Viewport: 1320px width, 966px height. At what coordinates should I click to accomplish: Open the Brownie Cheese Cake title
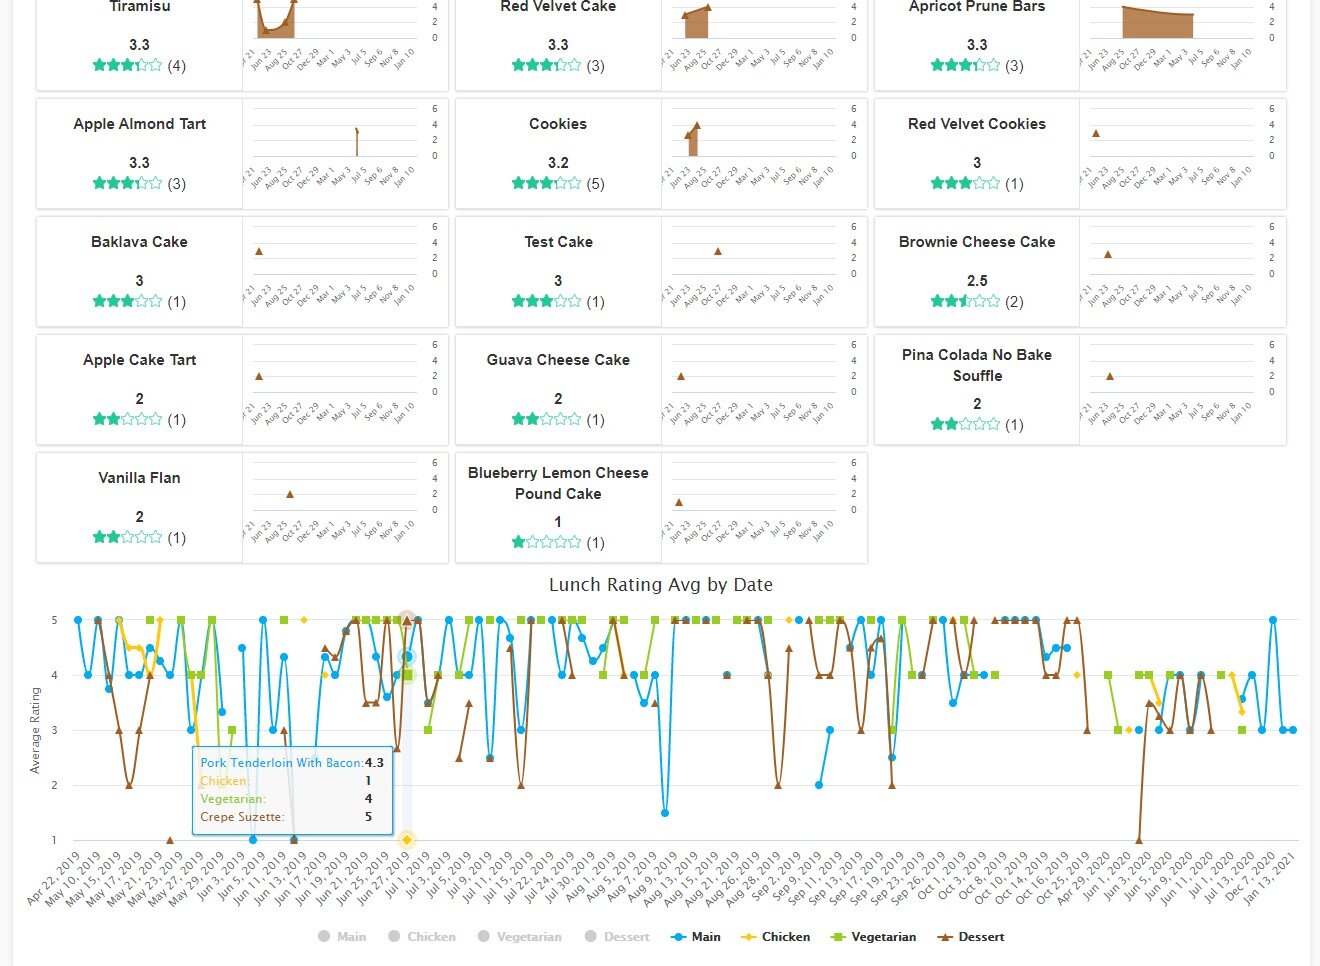(x=977, y=242)
